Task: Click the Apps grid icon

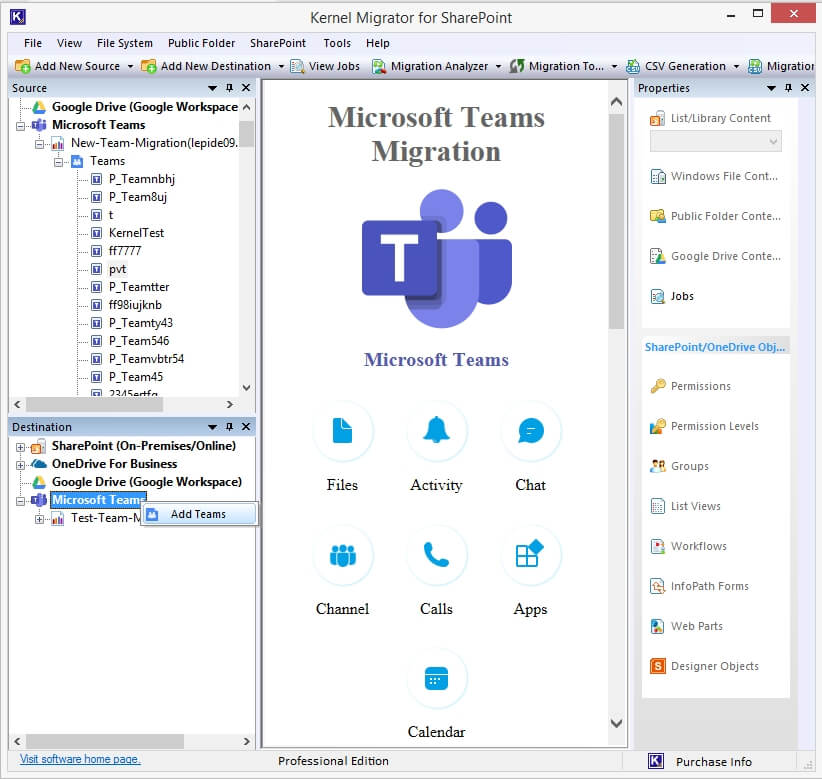Action: click(x=530, y=555)
